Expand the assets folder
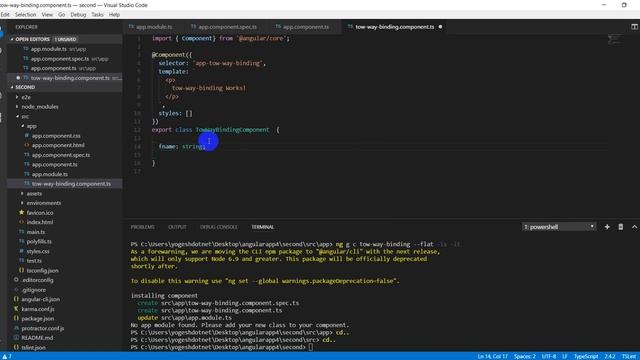This screenshot has width=640, height=360. [x=34, y=193]
